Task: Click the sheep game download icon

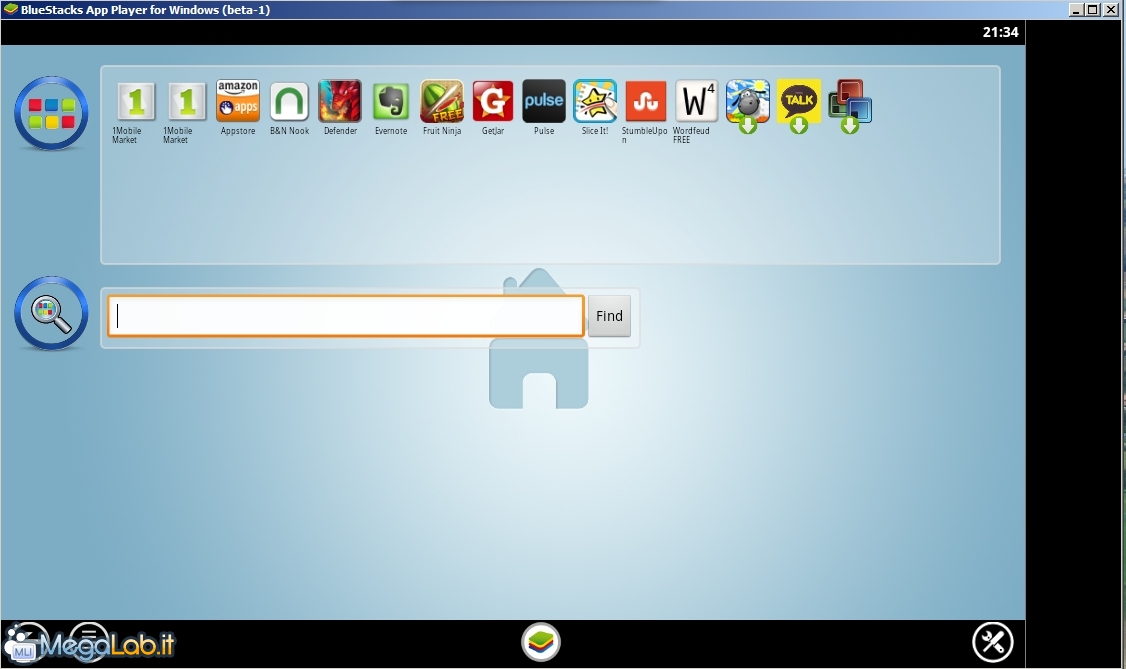Action: [x=748, y=105]
